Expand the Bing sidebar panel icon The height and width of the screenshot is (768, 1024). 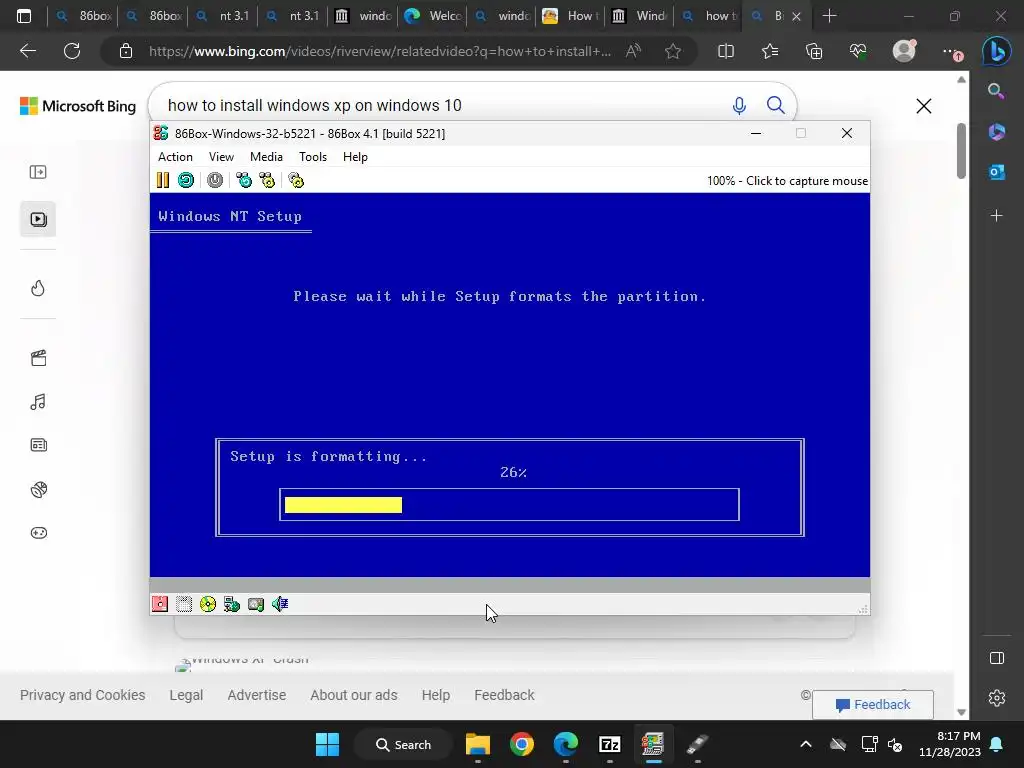[x=38, y=172]
